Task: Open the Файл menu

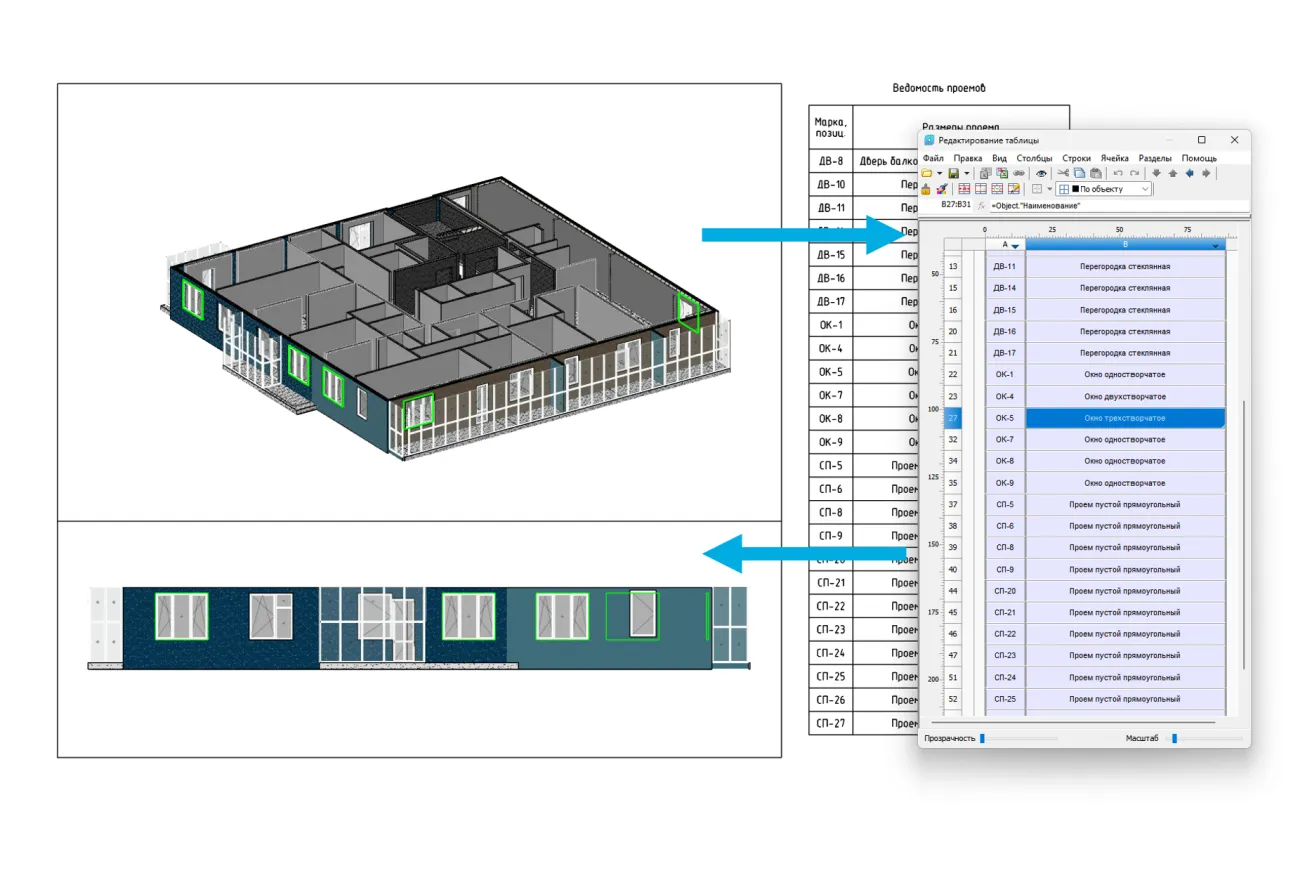Action: pyautogui.click(x=933, y=158)
